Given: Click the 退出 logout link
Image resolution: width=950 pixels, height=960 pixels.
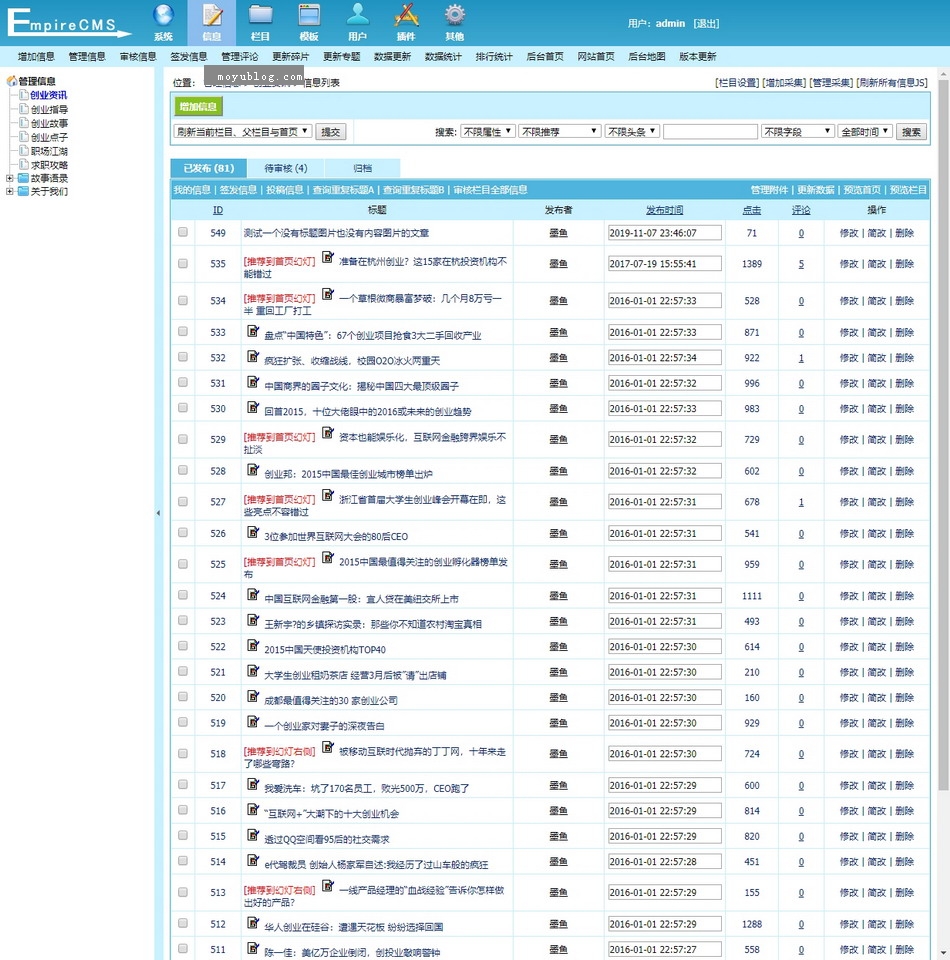Looking at the screenshot, I should [706, 23].
